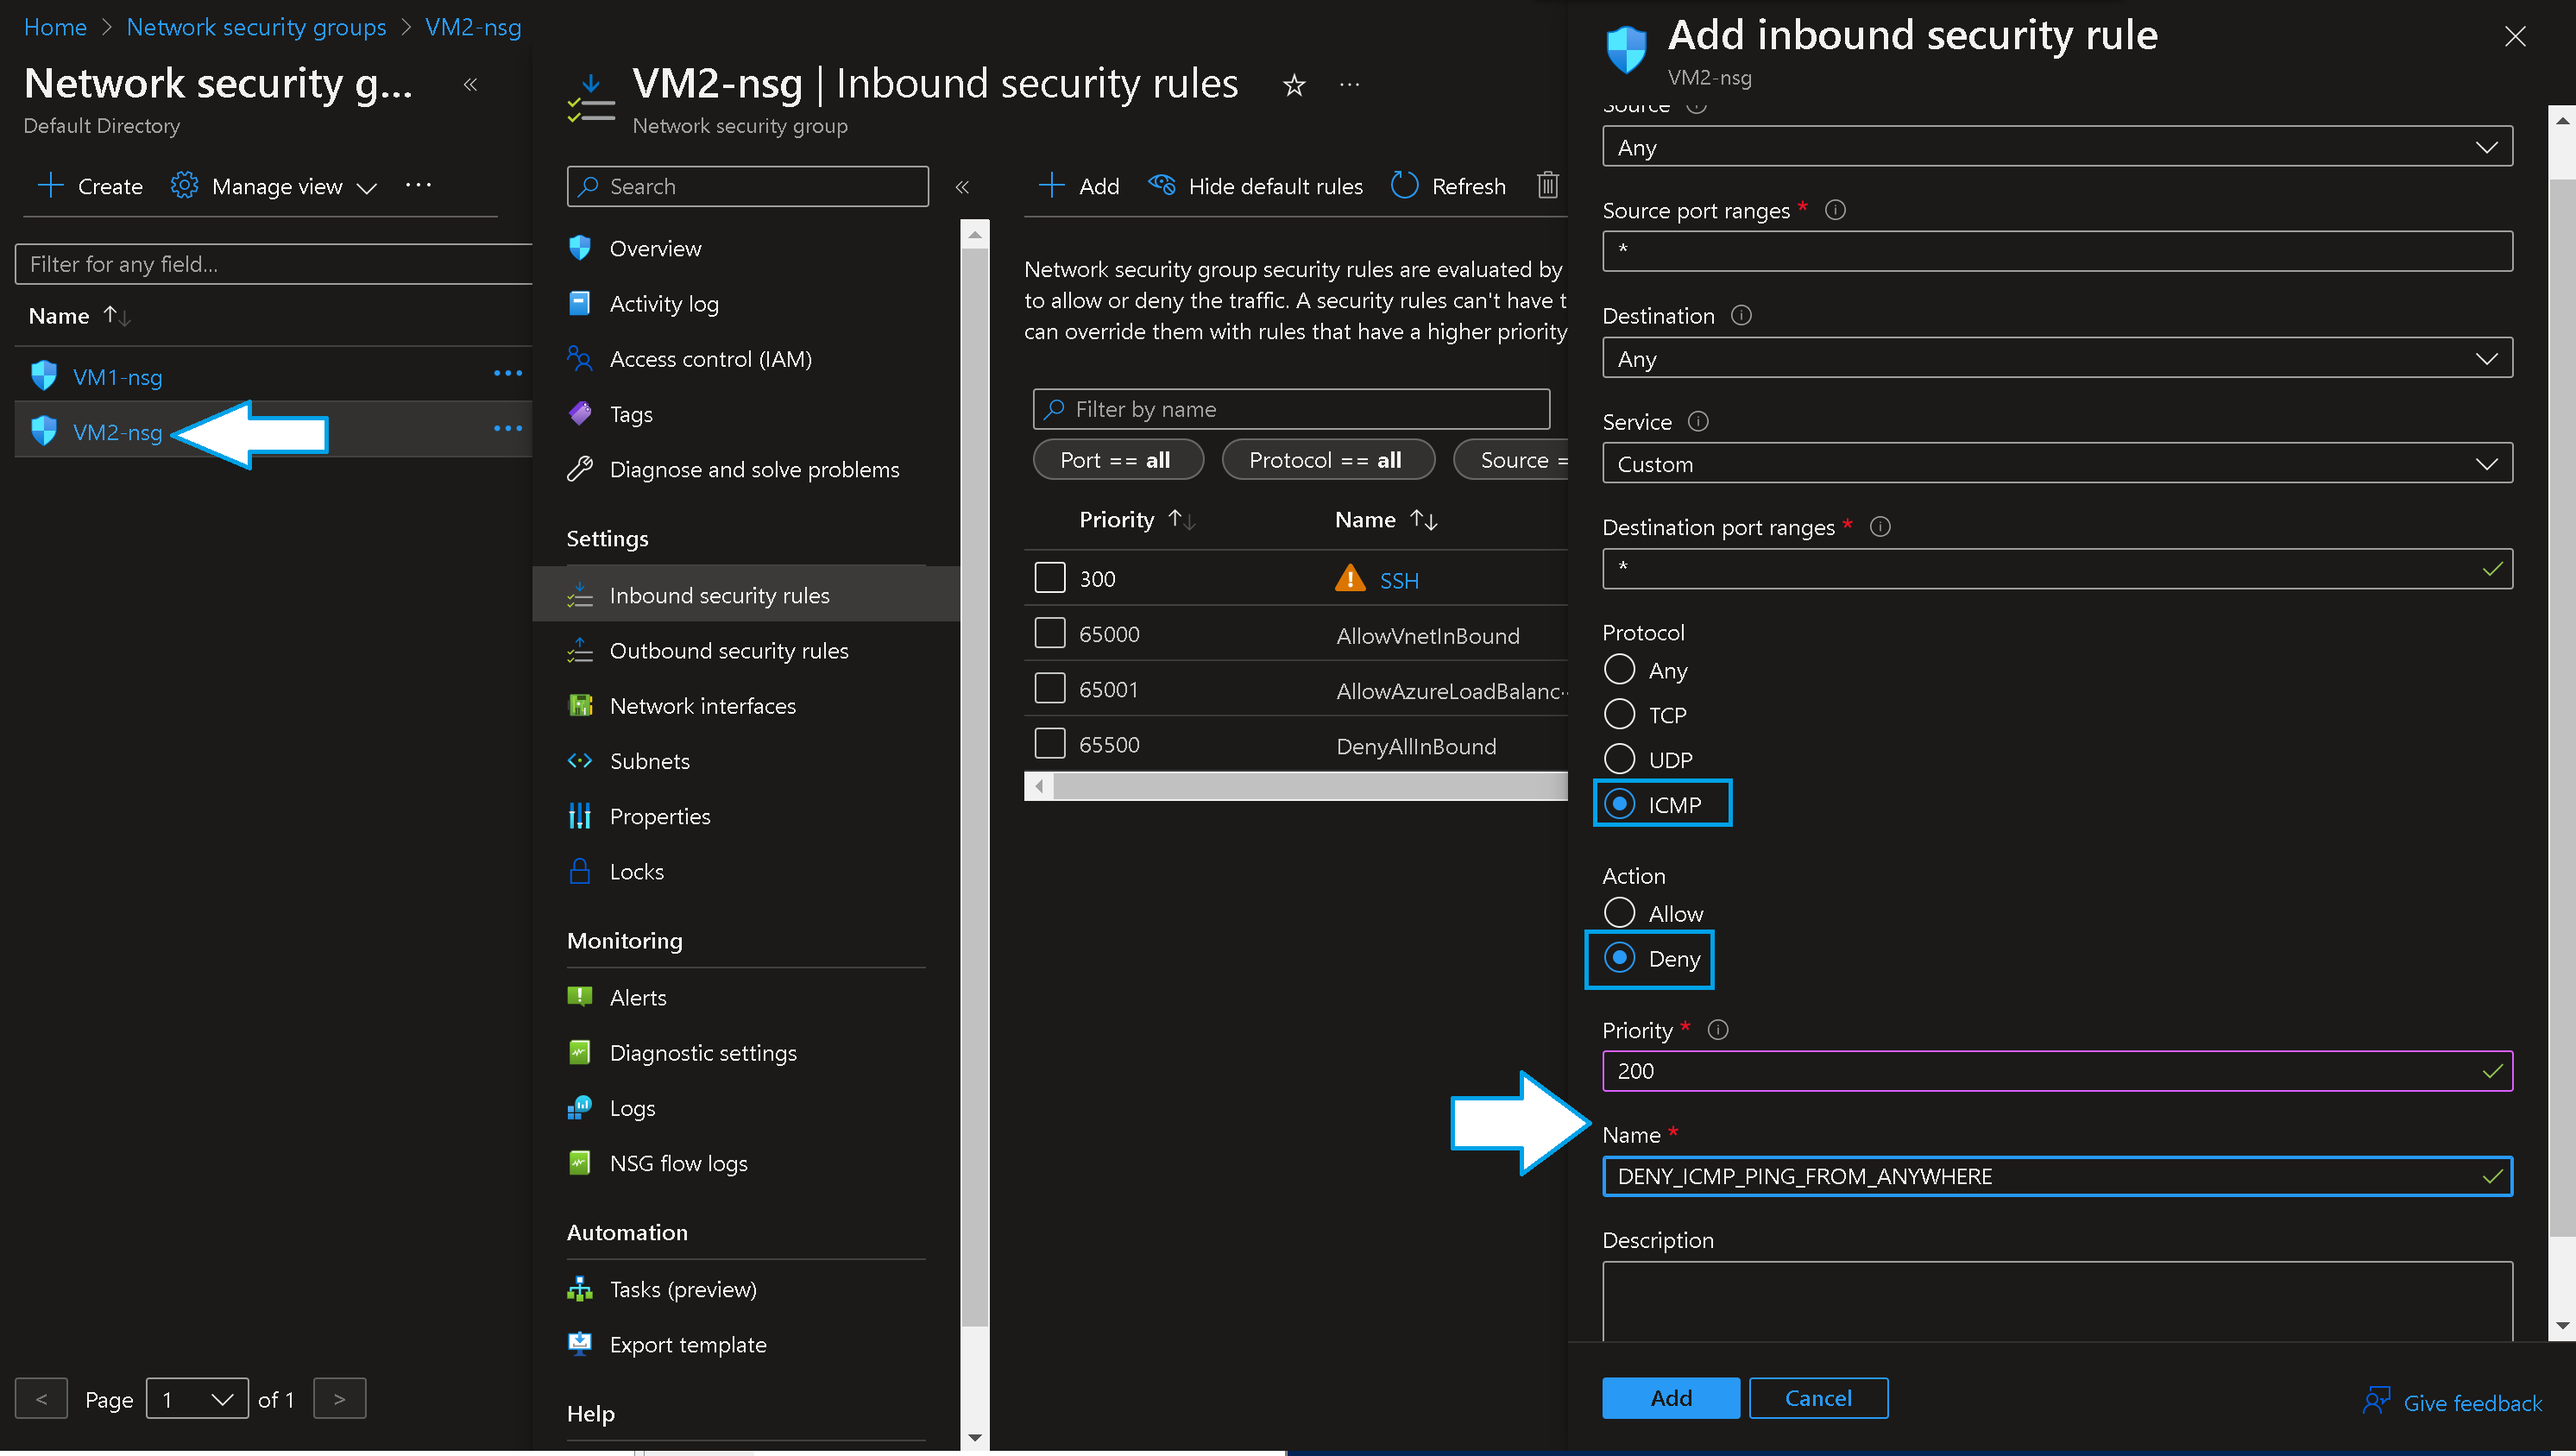Click the Filter by name field

(x=1291, y=409)
